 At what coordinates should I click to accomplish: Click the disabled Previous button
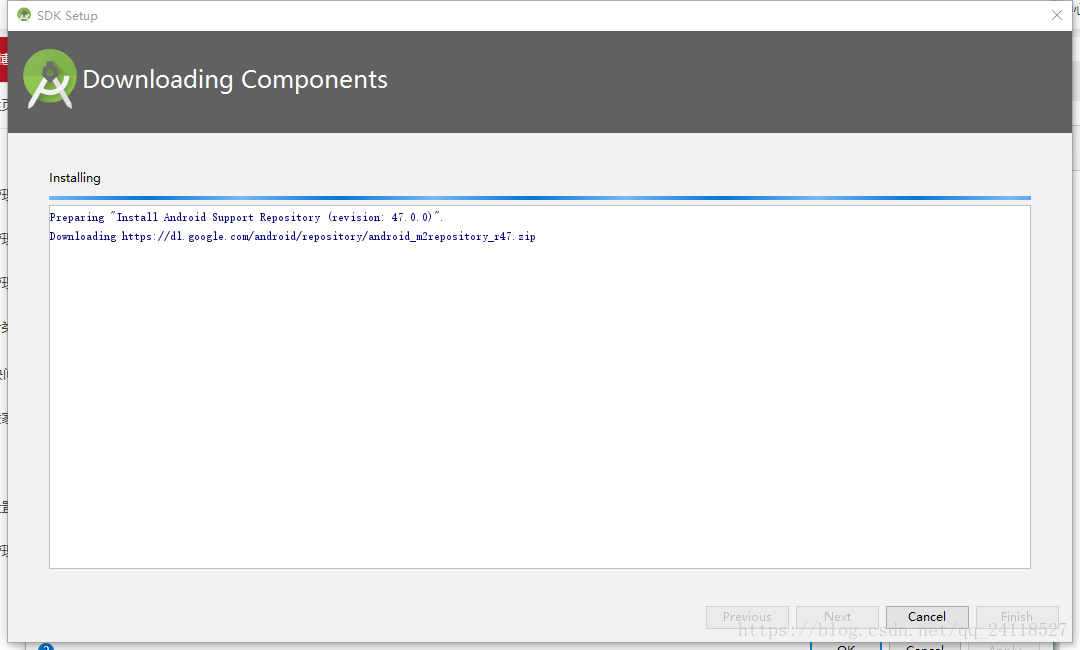pos(747,616)
